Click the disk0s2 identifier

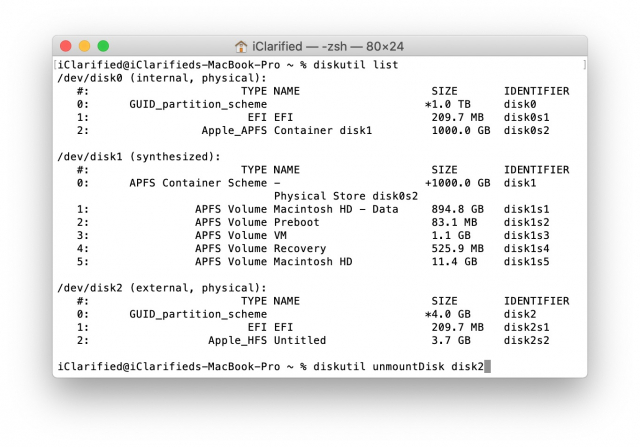click(526, 131)
